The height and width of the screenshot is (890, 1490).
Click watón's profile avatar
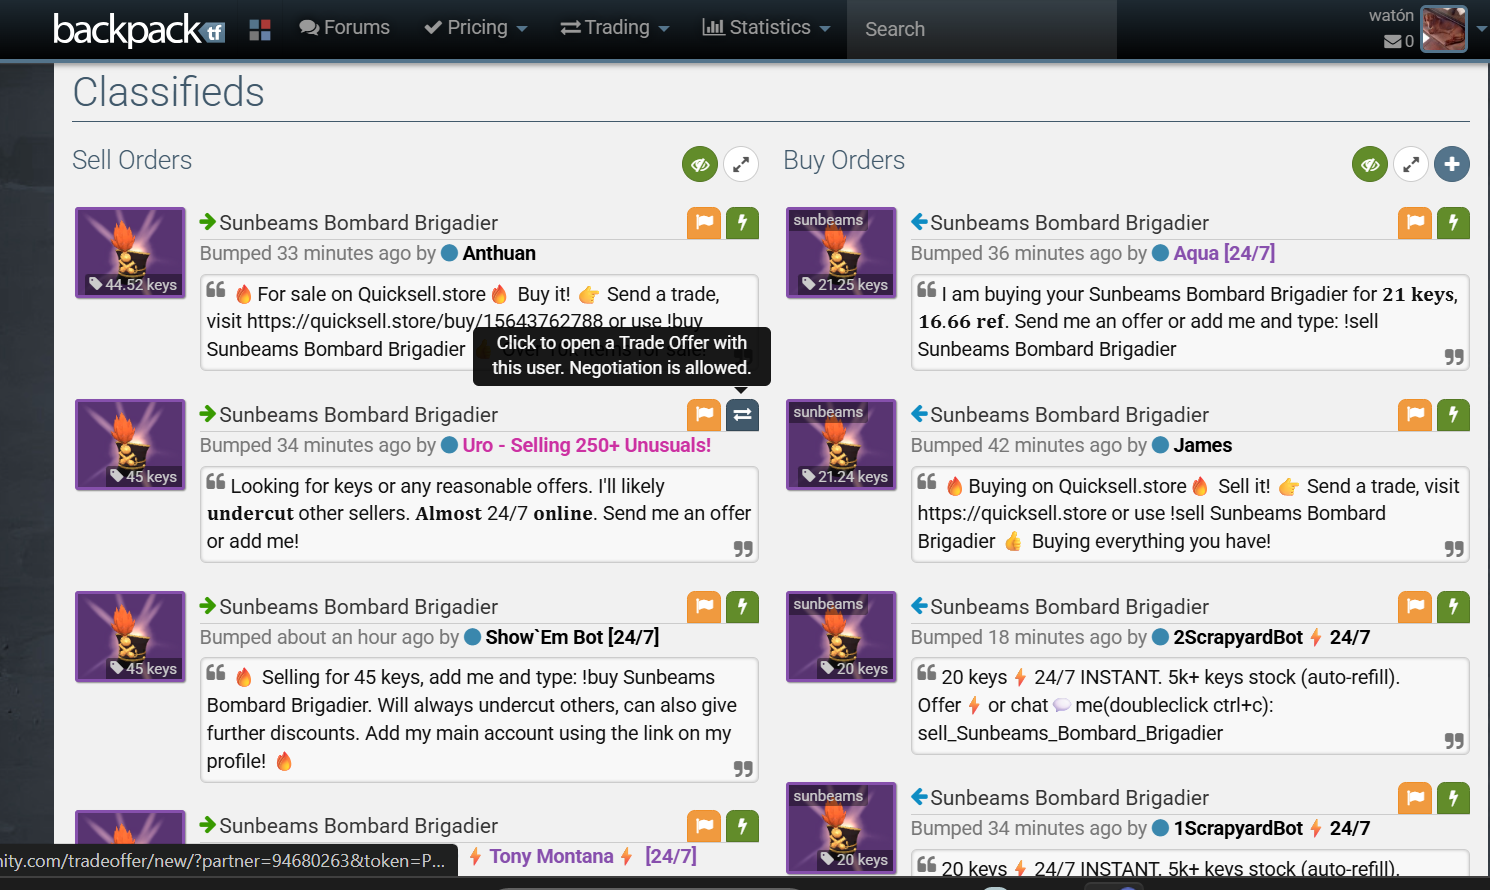point(1443,28)
